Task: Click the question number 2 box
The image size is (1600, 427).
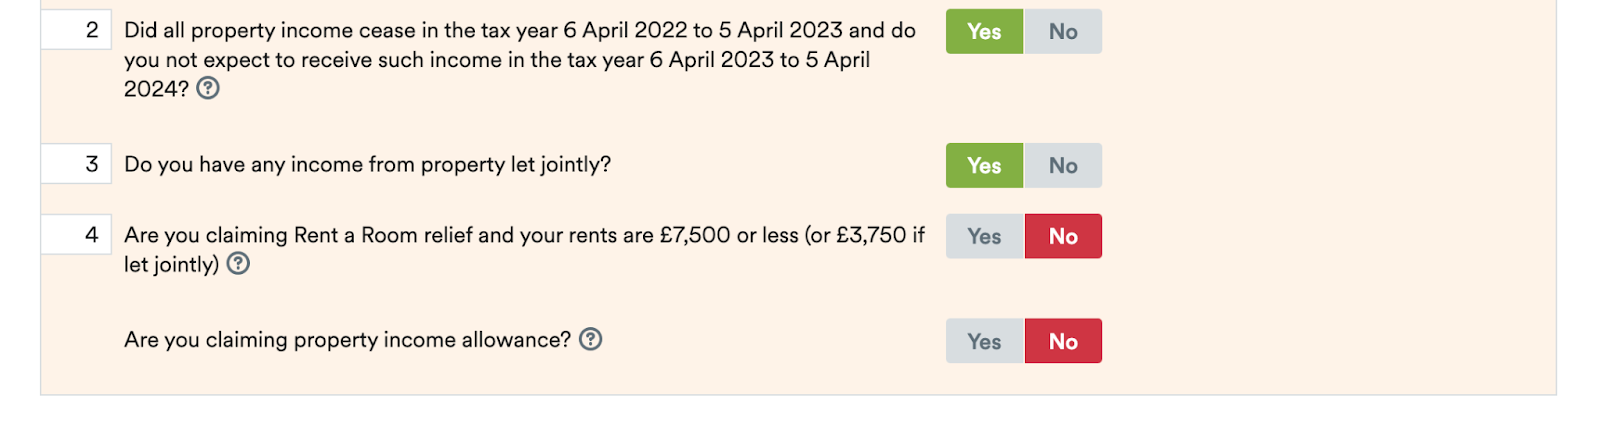Action: tap(76, 30)
